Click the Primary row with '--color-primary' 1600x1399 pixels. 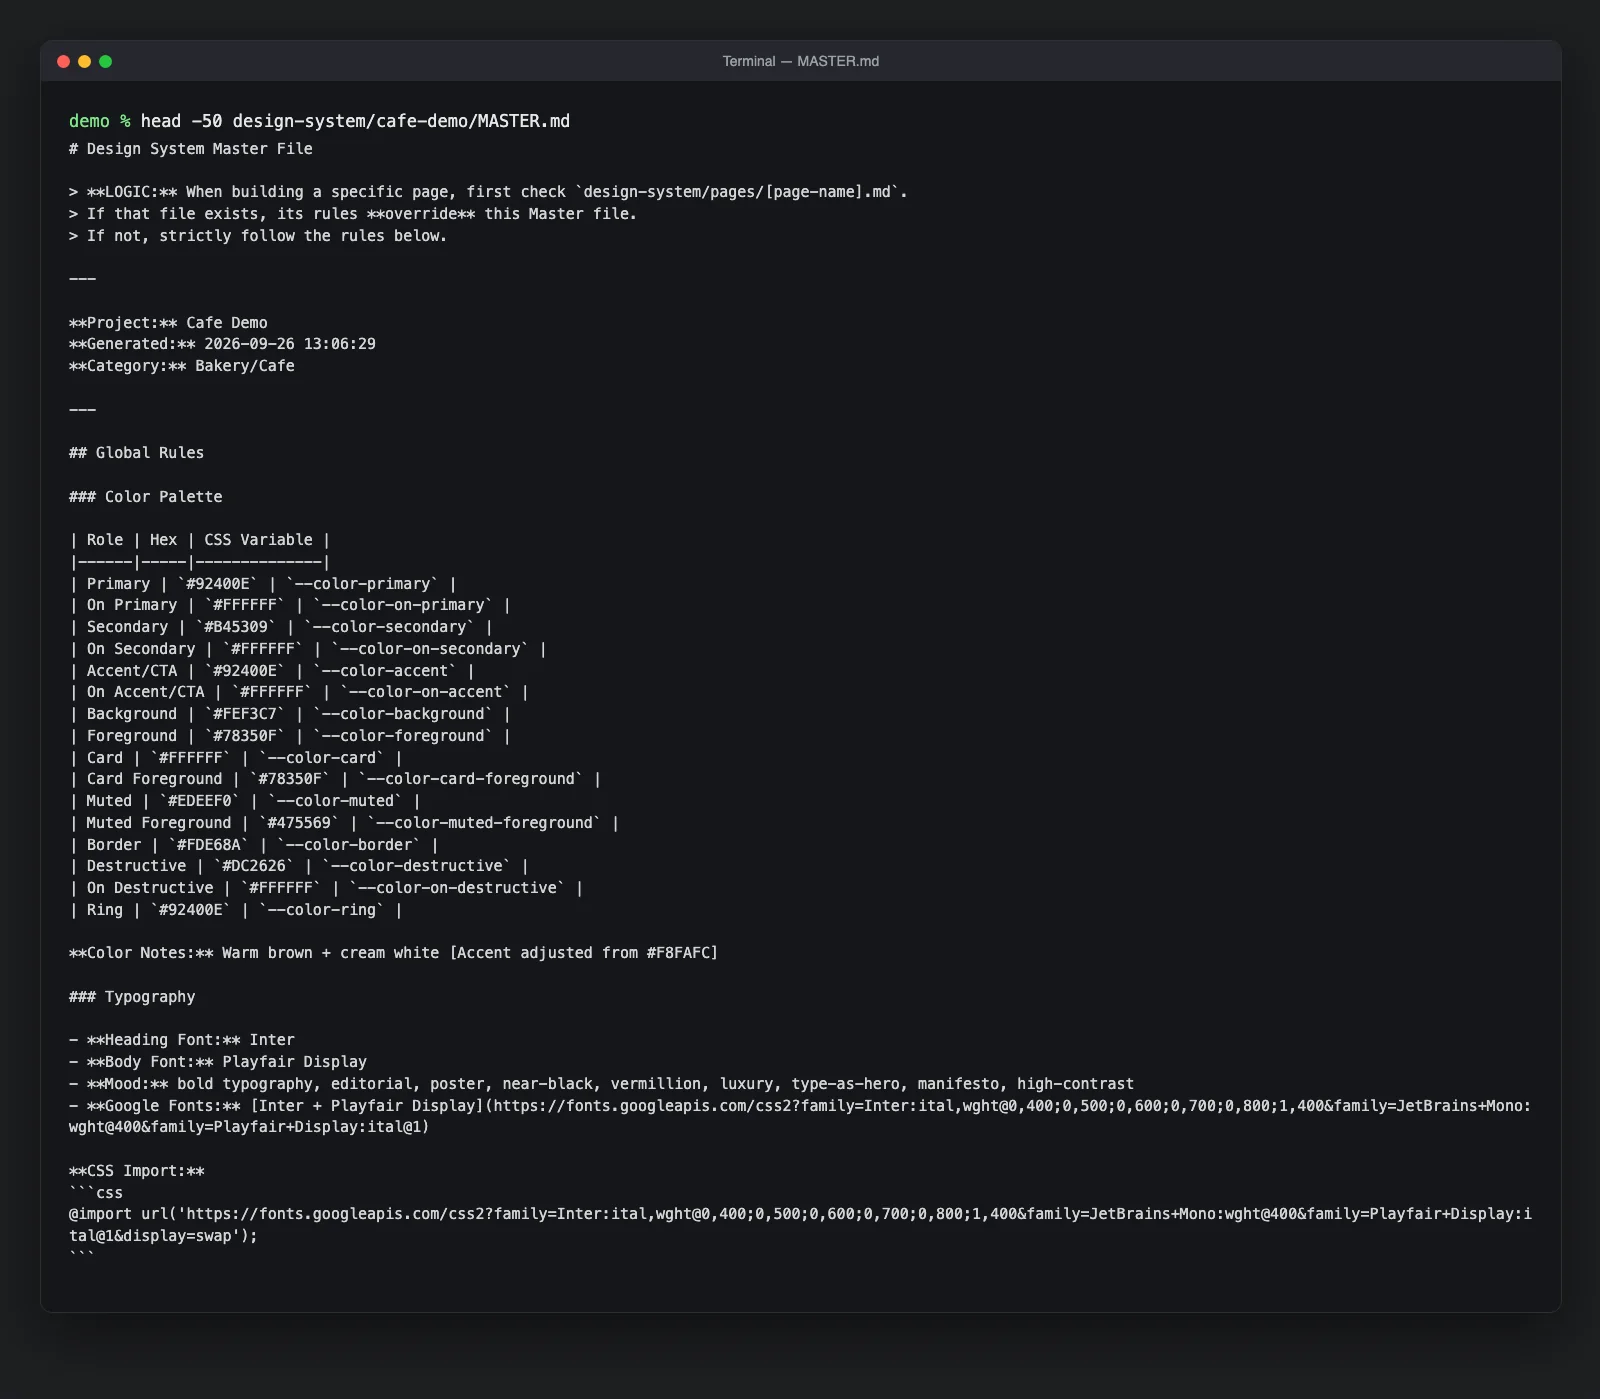click(263, 584)
